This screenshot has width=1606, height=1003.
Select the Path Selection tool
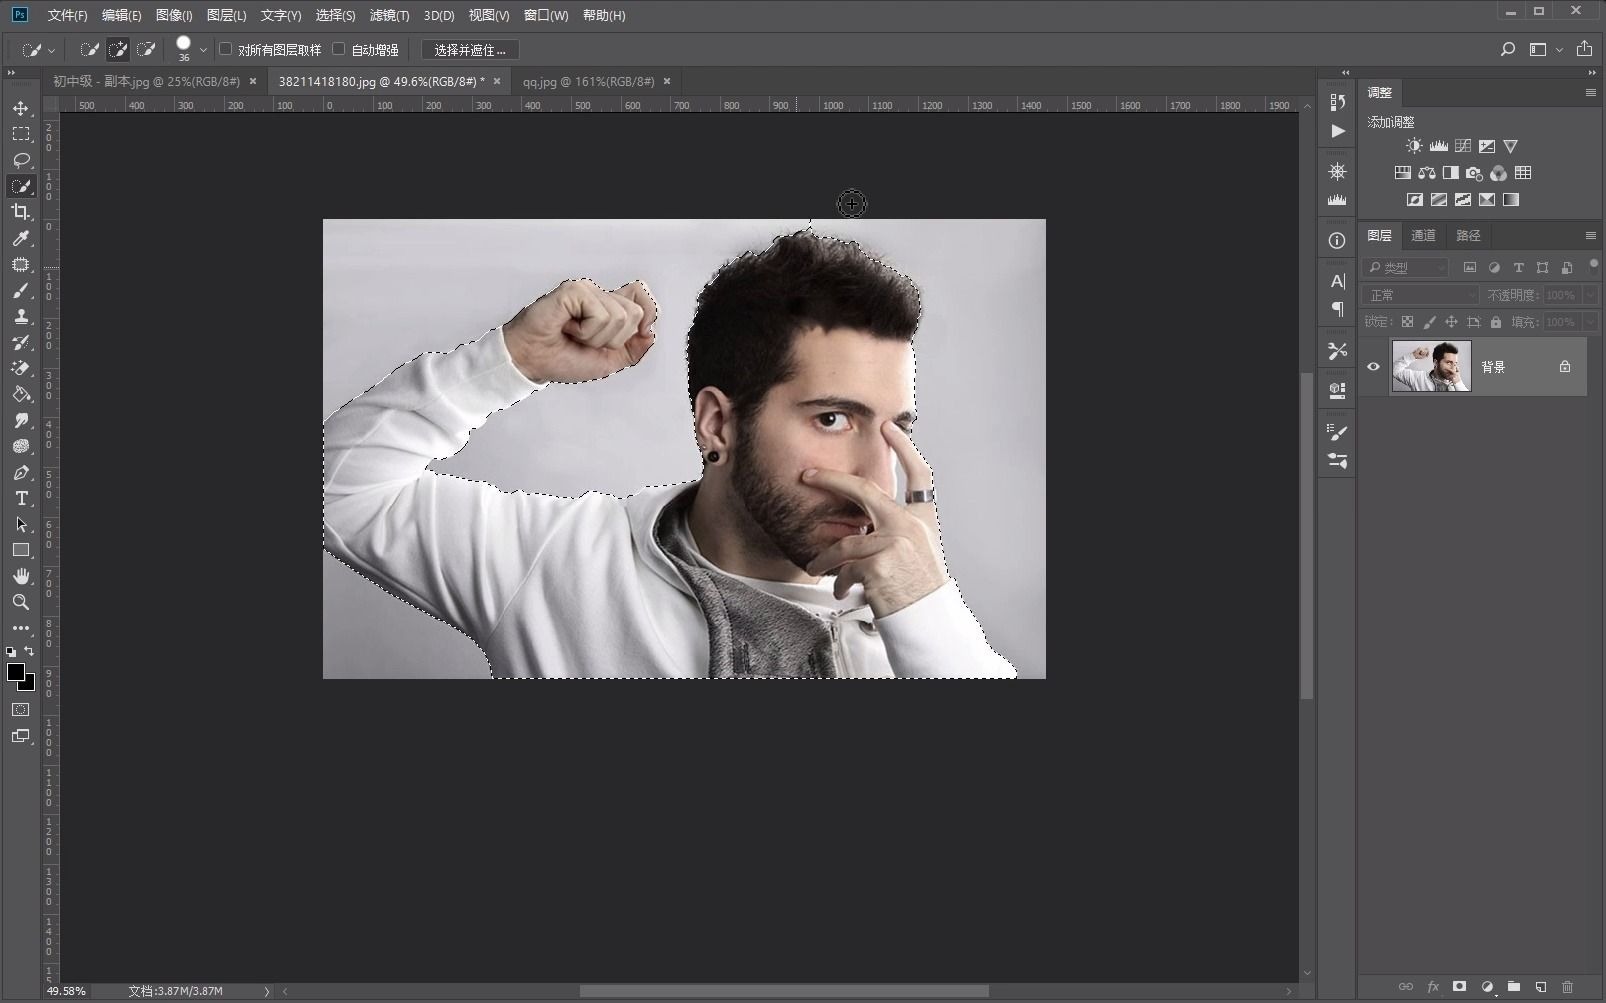pos(21,524)
